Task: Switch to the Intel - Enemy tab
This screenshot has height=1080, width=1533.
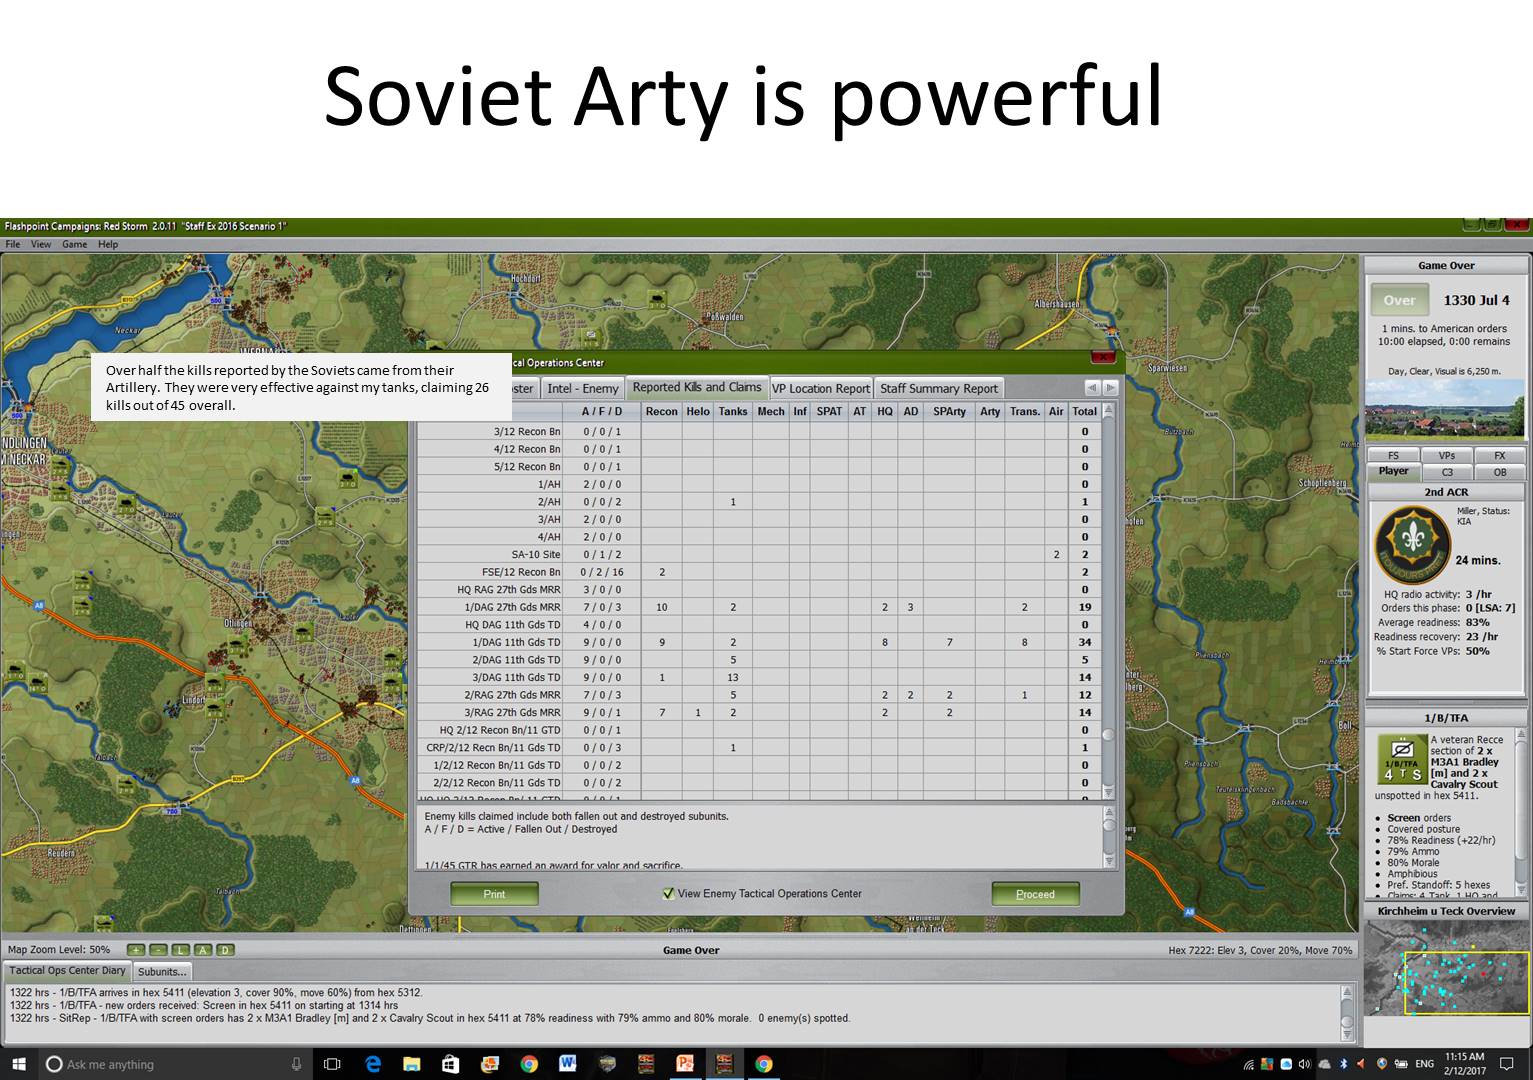Action: coord(583,389)
